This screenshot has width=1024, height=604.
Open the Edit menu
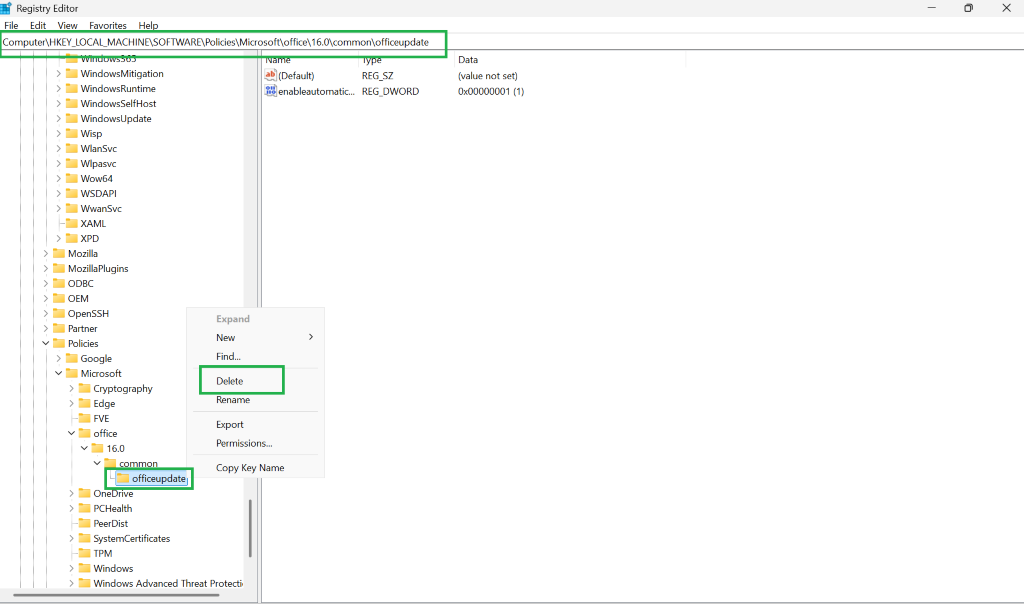coord(38,25)
